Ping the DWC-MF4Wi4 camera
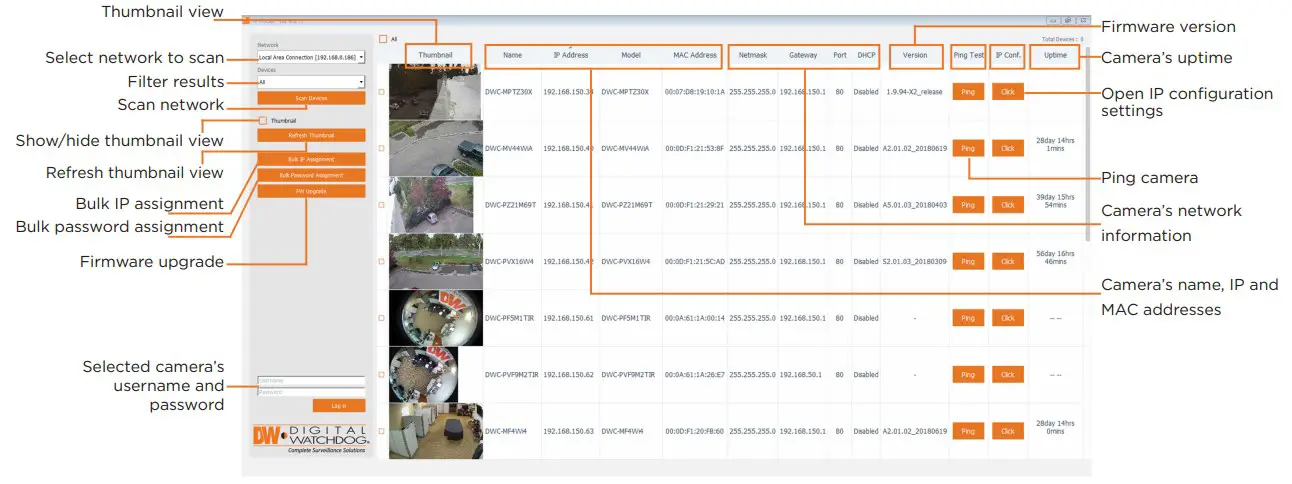This screenshot has width=1292, height=484. tap(966, 431)
